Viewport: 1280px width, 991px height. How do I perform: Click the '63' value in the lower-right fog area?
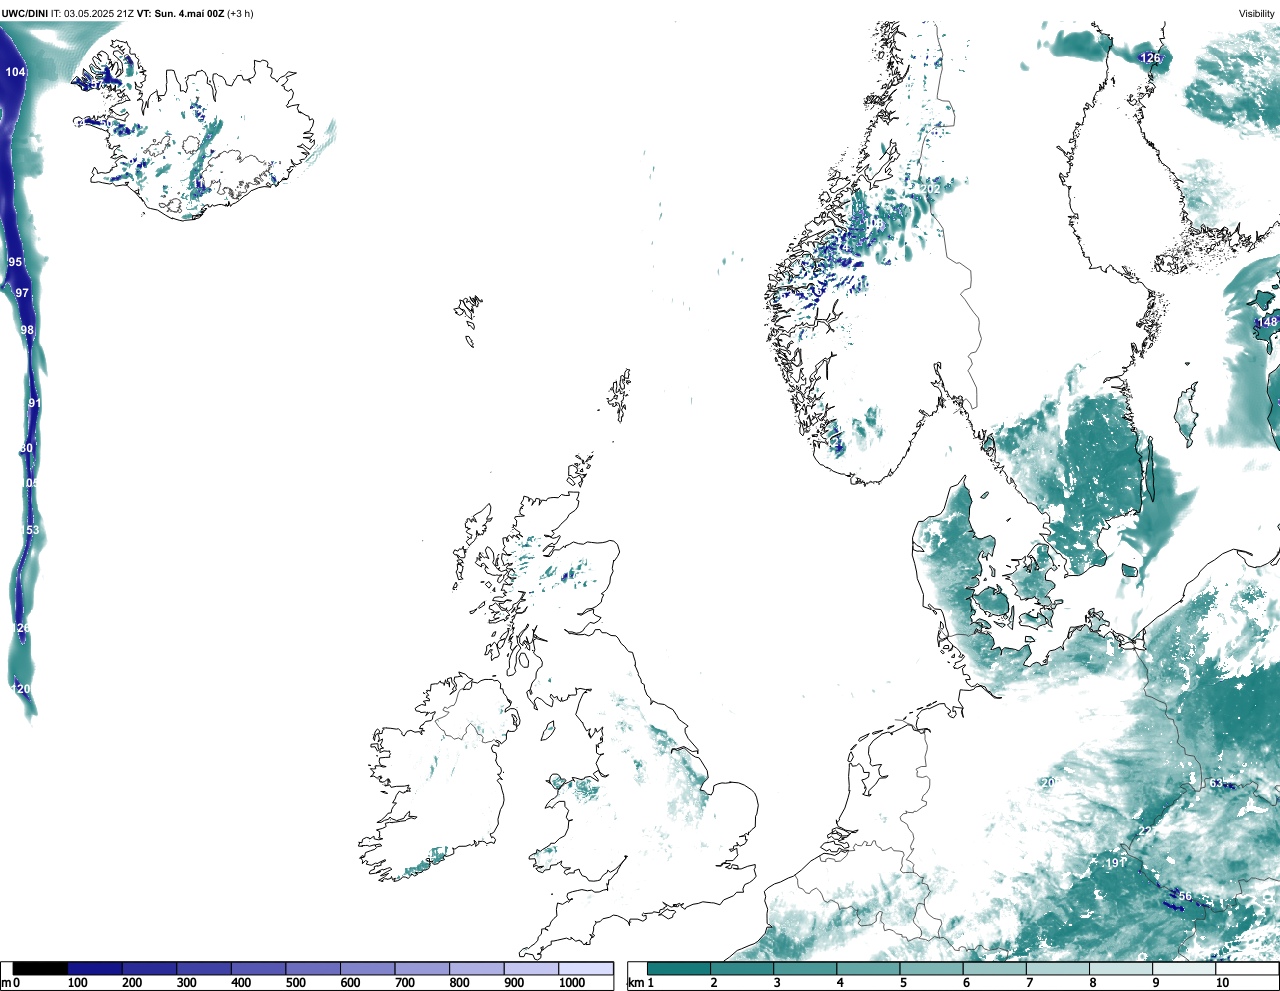click(1217, 783)
